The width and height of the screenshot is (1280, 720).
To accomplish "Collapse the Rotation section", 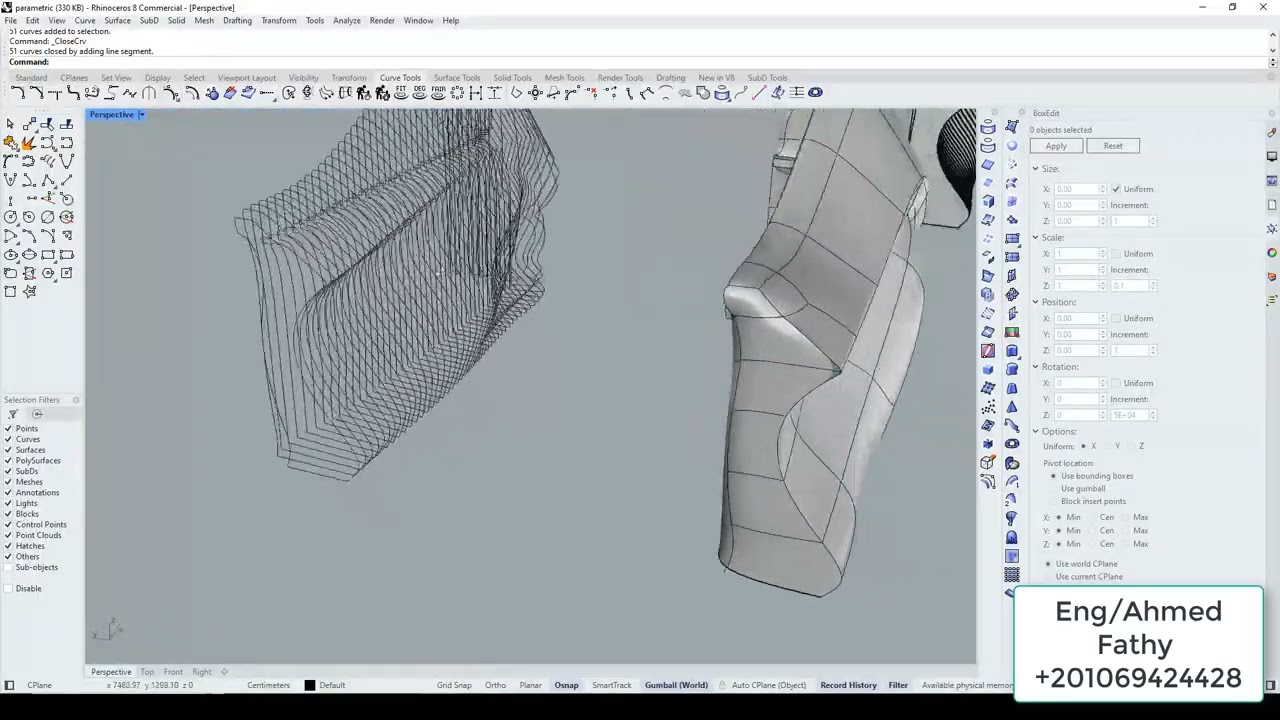I will tap(1035, 367).
